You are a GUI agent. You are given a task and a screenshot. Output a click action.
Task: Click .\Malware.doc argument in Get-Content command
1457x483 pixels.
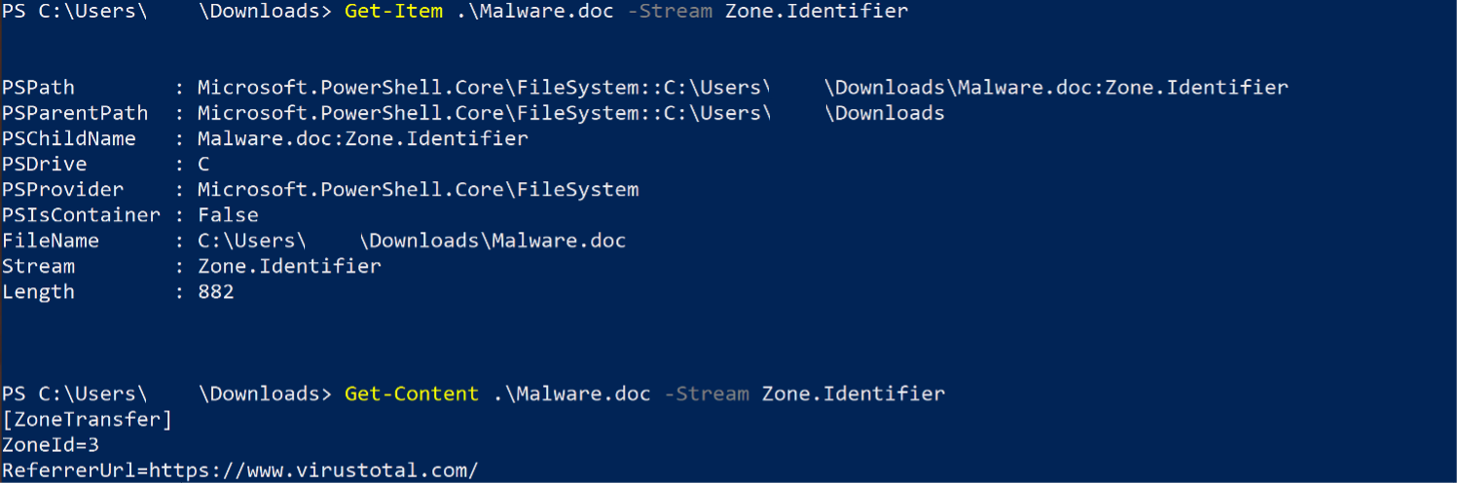571,394
